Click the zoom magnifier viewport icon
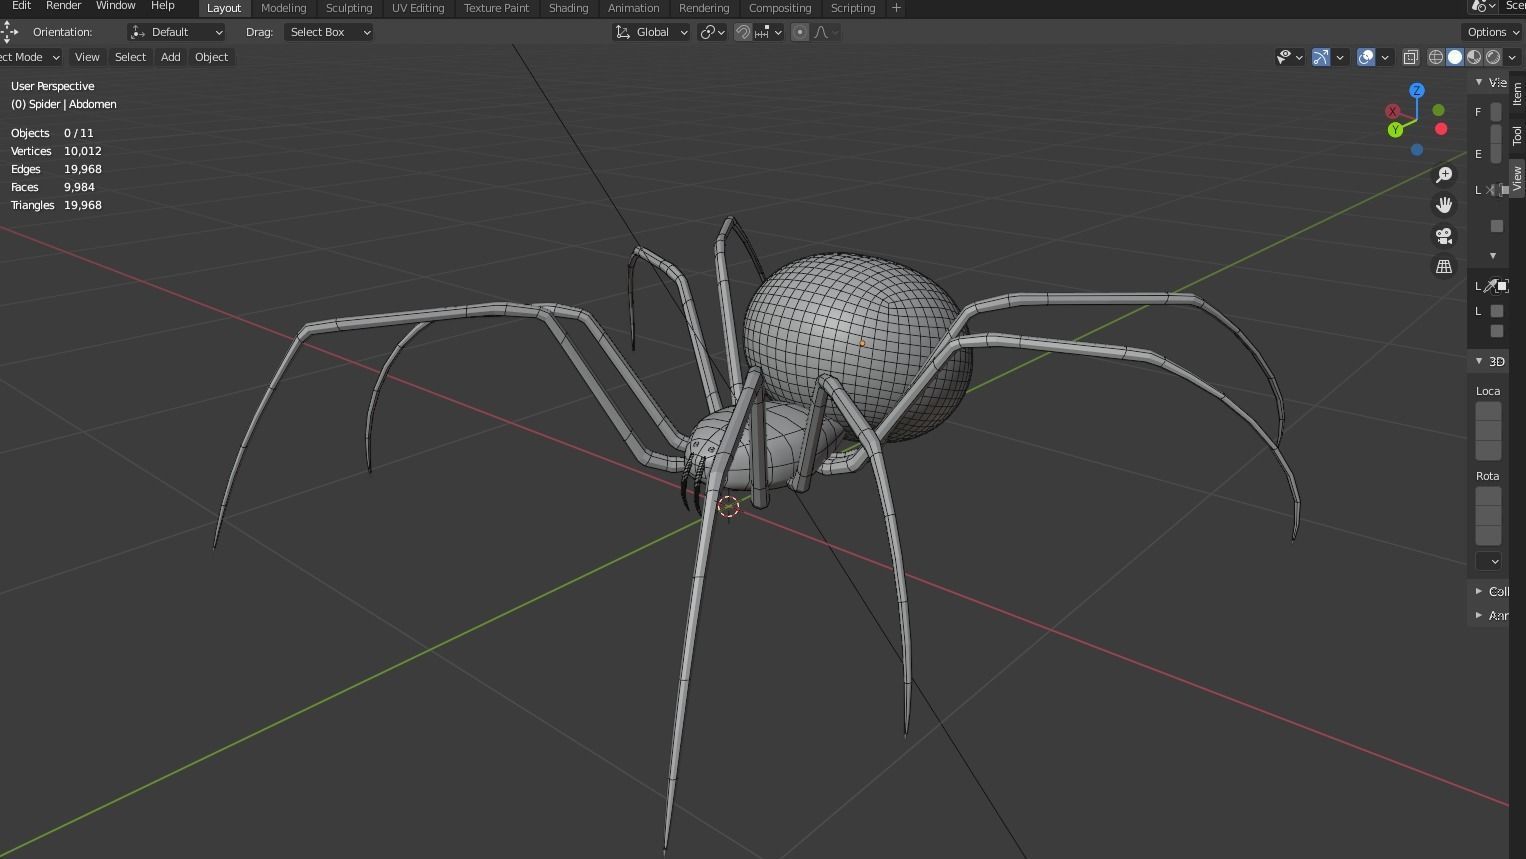 (x=1444, y=175)
